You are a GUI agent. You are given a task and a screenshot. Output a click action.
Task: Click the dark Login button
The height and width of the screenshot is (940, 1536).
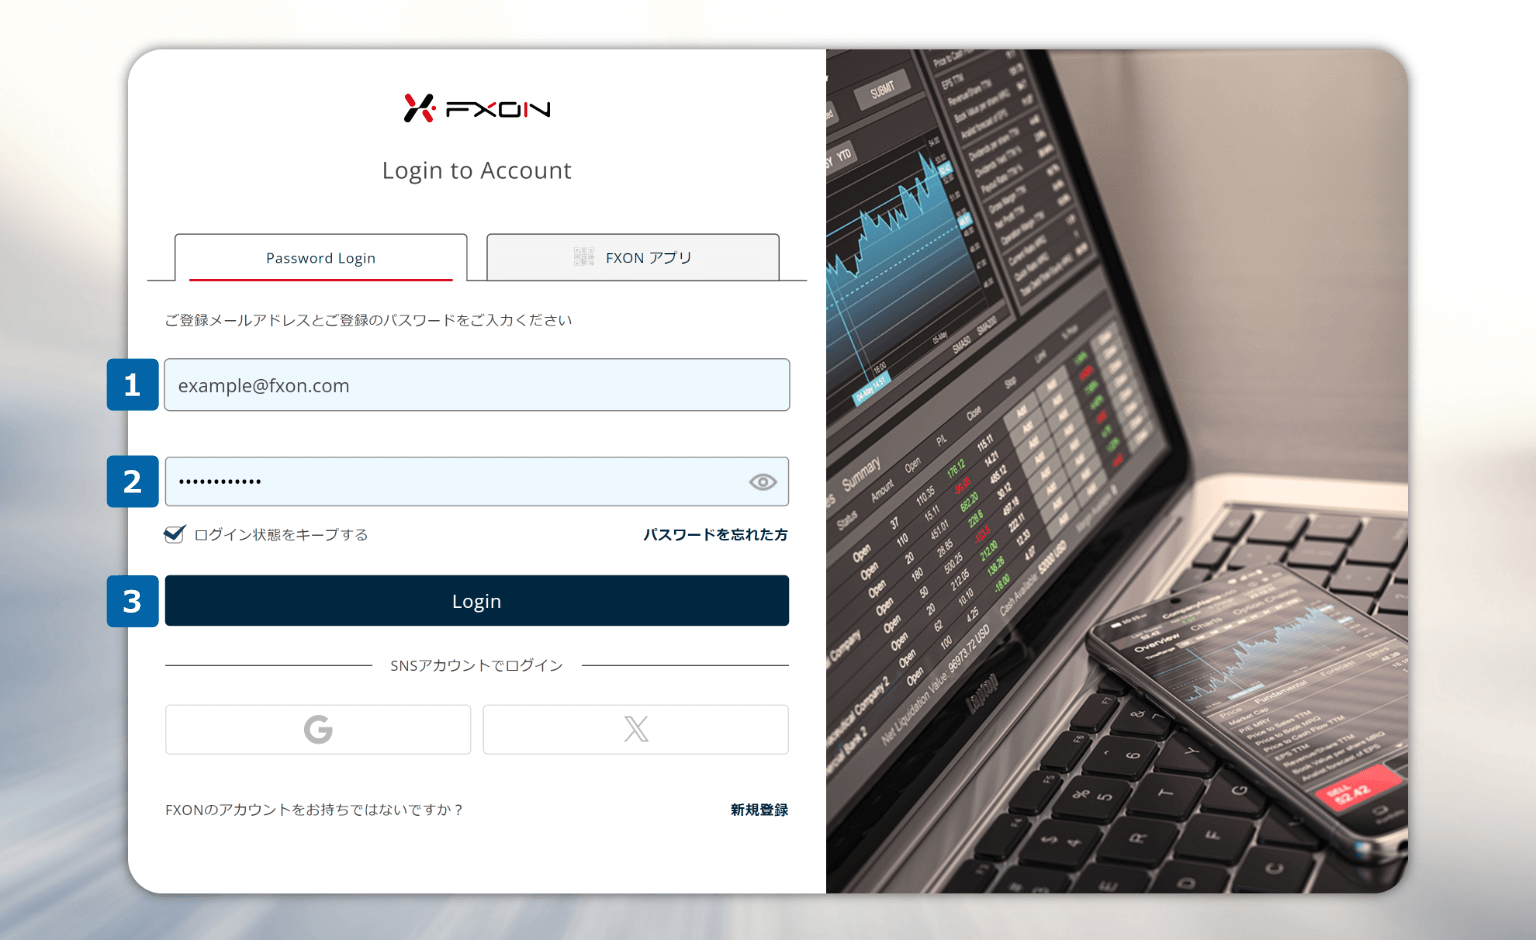[x=477, y=601]
